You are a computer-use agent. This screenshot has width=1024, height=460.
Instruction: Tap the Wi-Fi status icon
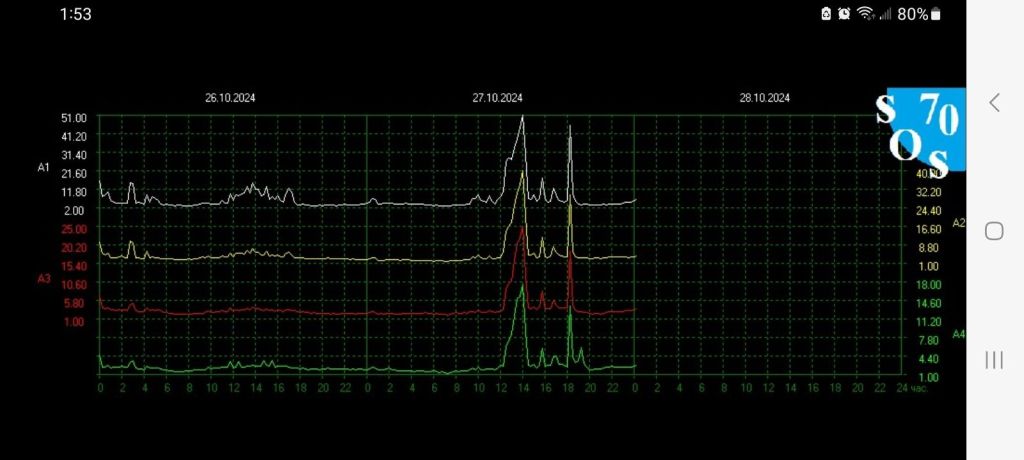(x=865, y=14)
